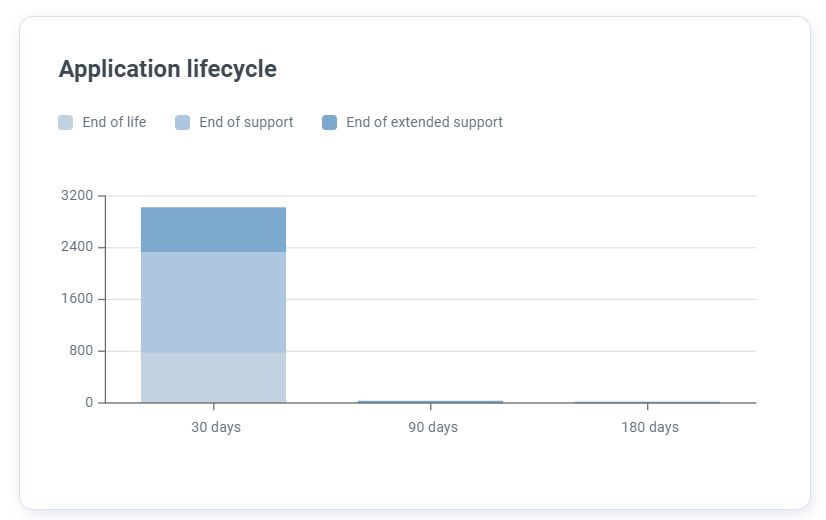Select End of extended support segment, 30 days bar
The height and width of the screenshot is (520, 826).
(213, 229)
